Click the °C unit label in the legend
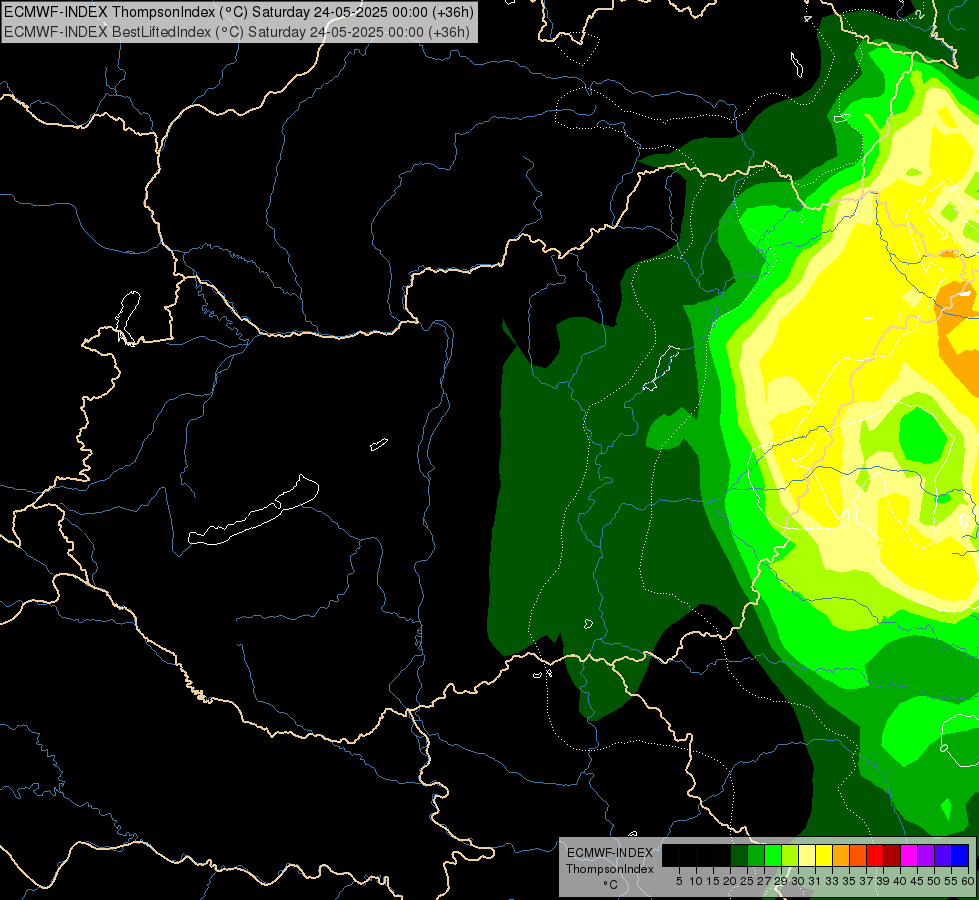 (611, 884)
